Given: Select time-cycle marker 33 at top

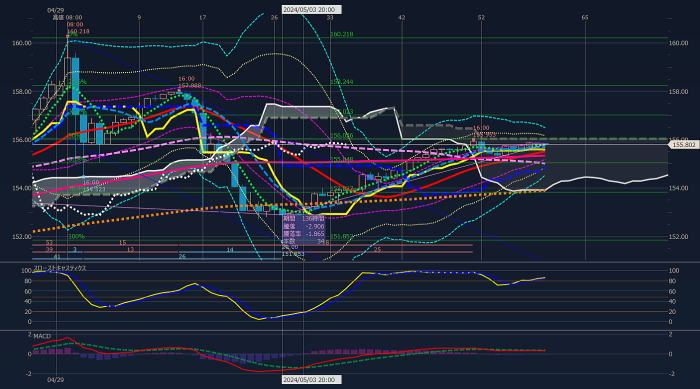Looking at the screenshot, I should pos(329,17).
